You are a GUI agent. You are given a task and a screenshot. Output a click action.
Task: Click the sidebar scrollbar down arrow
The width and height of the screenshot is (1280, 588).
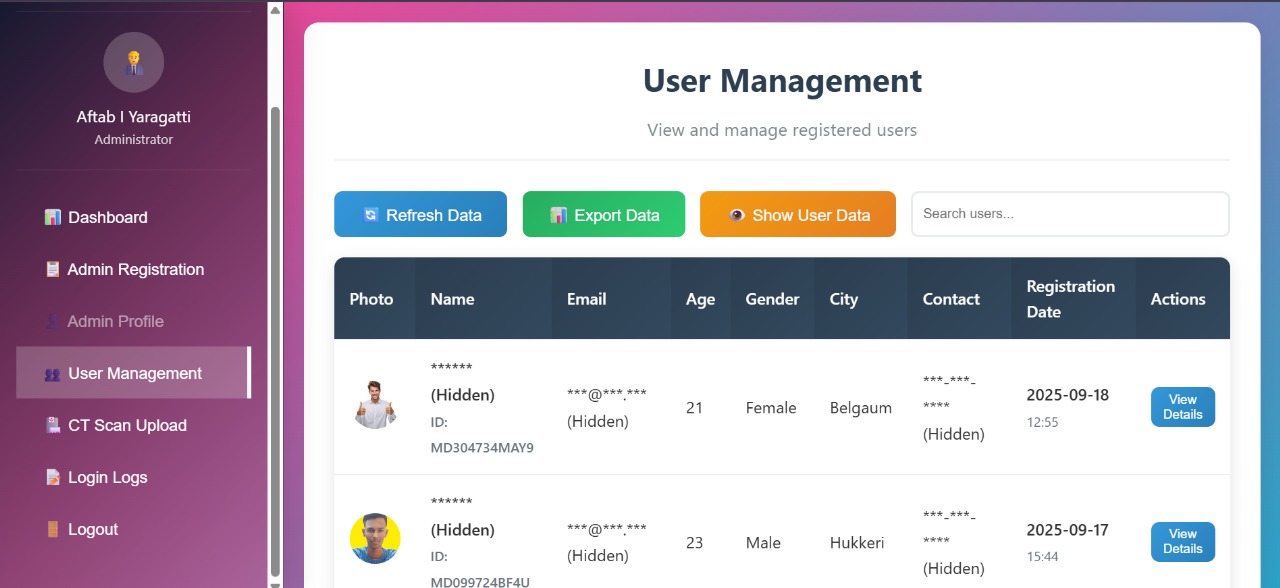(x=275, y=579)
